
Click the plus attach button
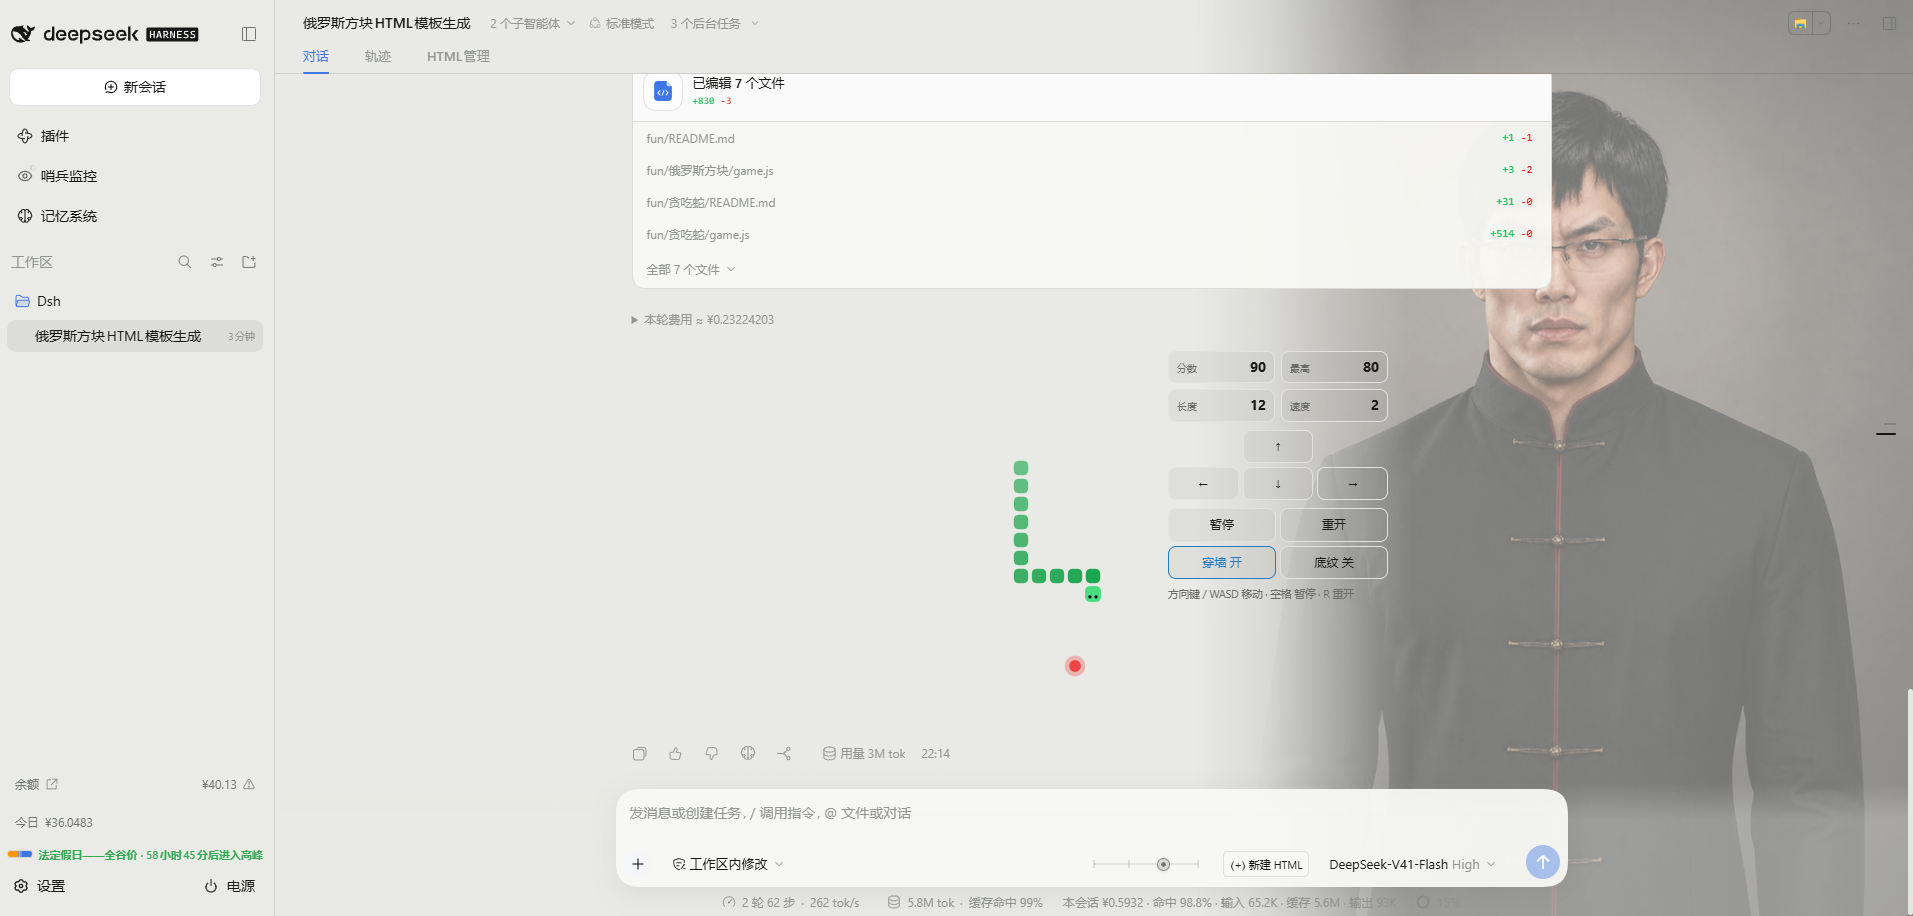pyautogui.click(x=638, y=864)
